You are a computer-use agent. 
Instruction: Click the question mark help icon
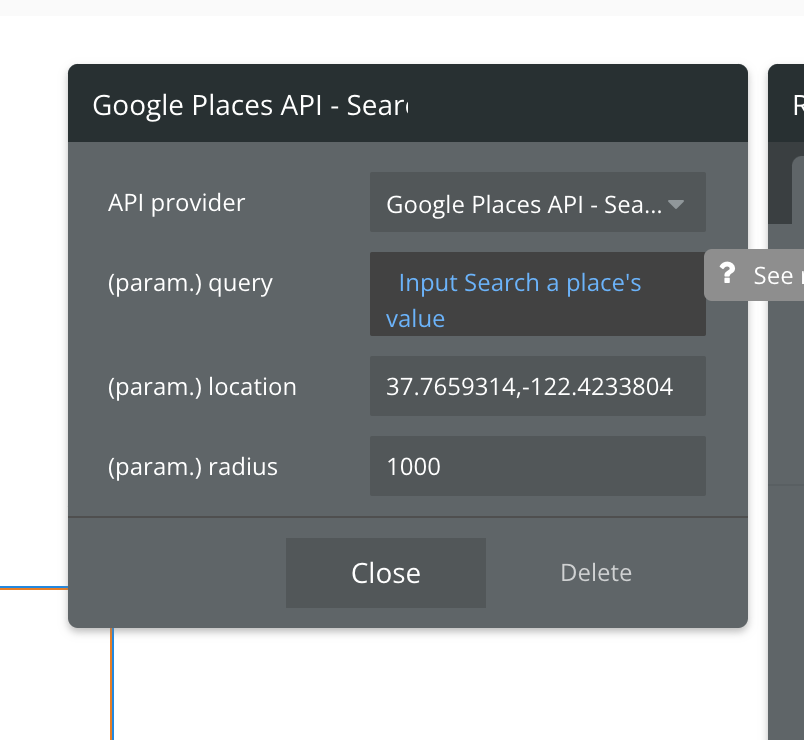(x=728, y=273)
